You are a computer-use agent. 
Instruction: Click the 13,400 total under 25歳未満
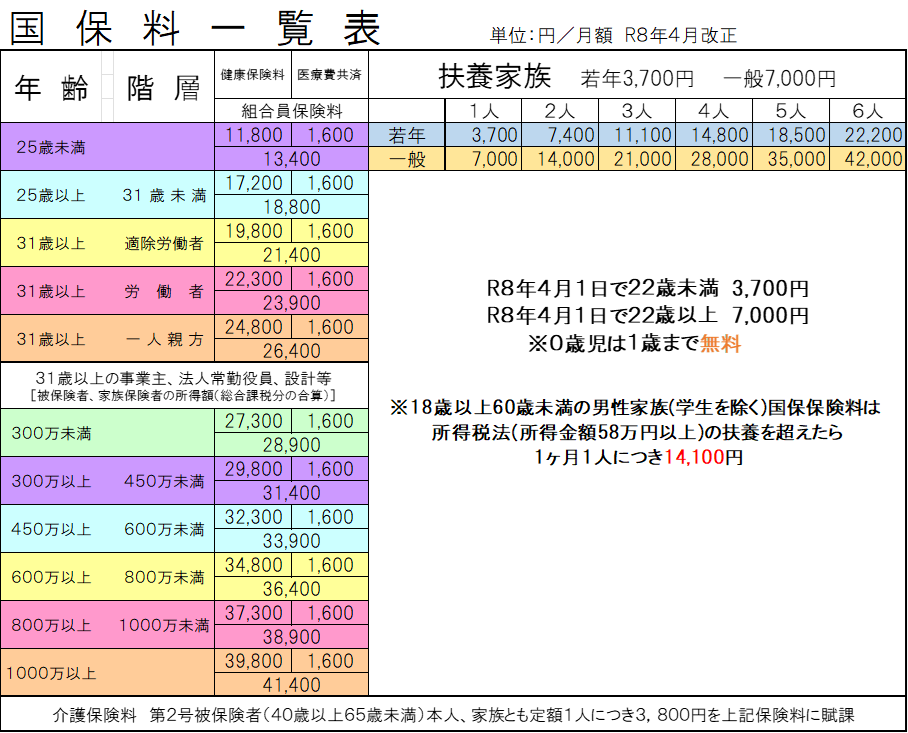pos(291,159)
